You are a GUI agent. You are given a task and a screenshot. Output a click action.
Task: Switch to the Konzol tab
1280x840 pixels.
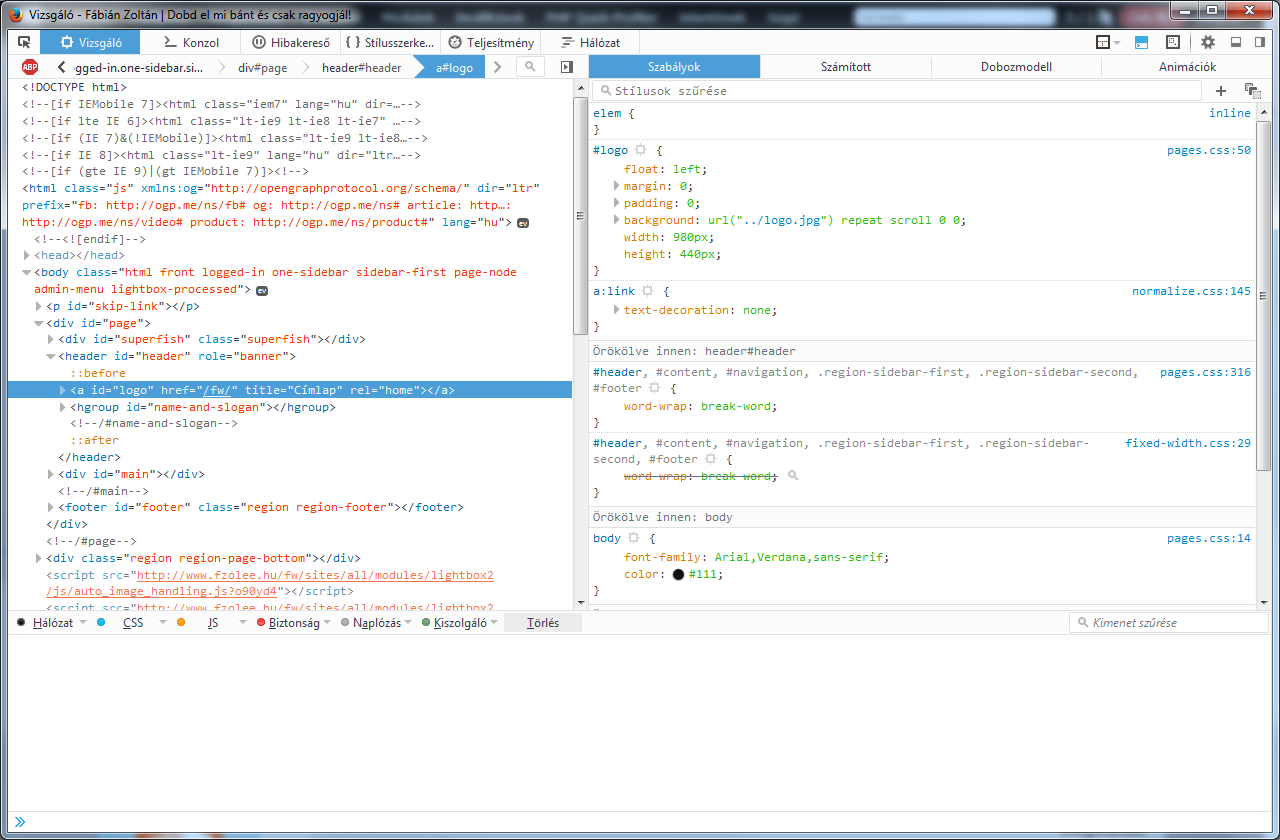tap(190, 42)
